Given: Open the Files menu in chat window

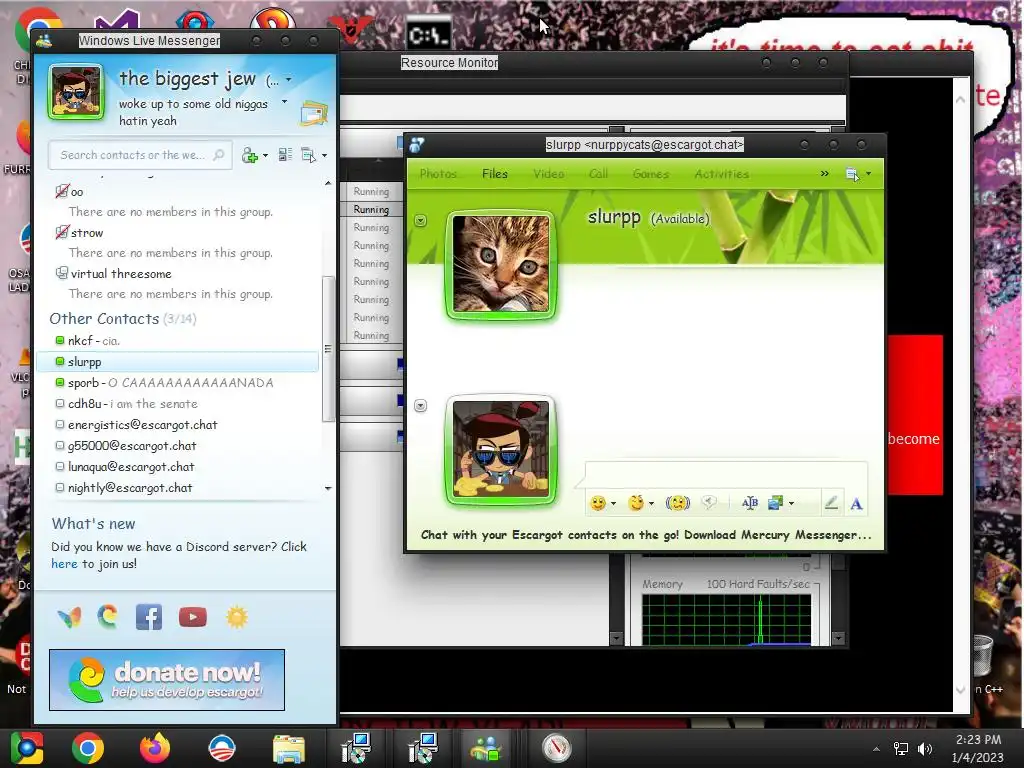Looking at the screenshot, I should coord(494,174).
